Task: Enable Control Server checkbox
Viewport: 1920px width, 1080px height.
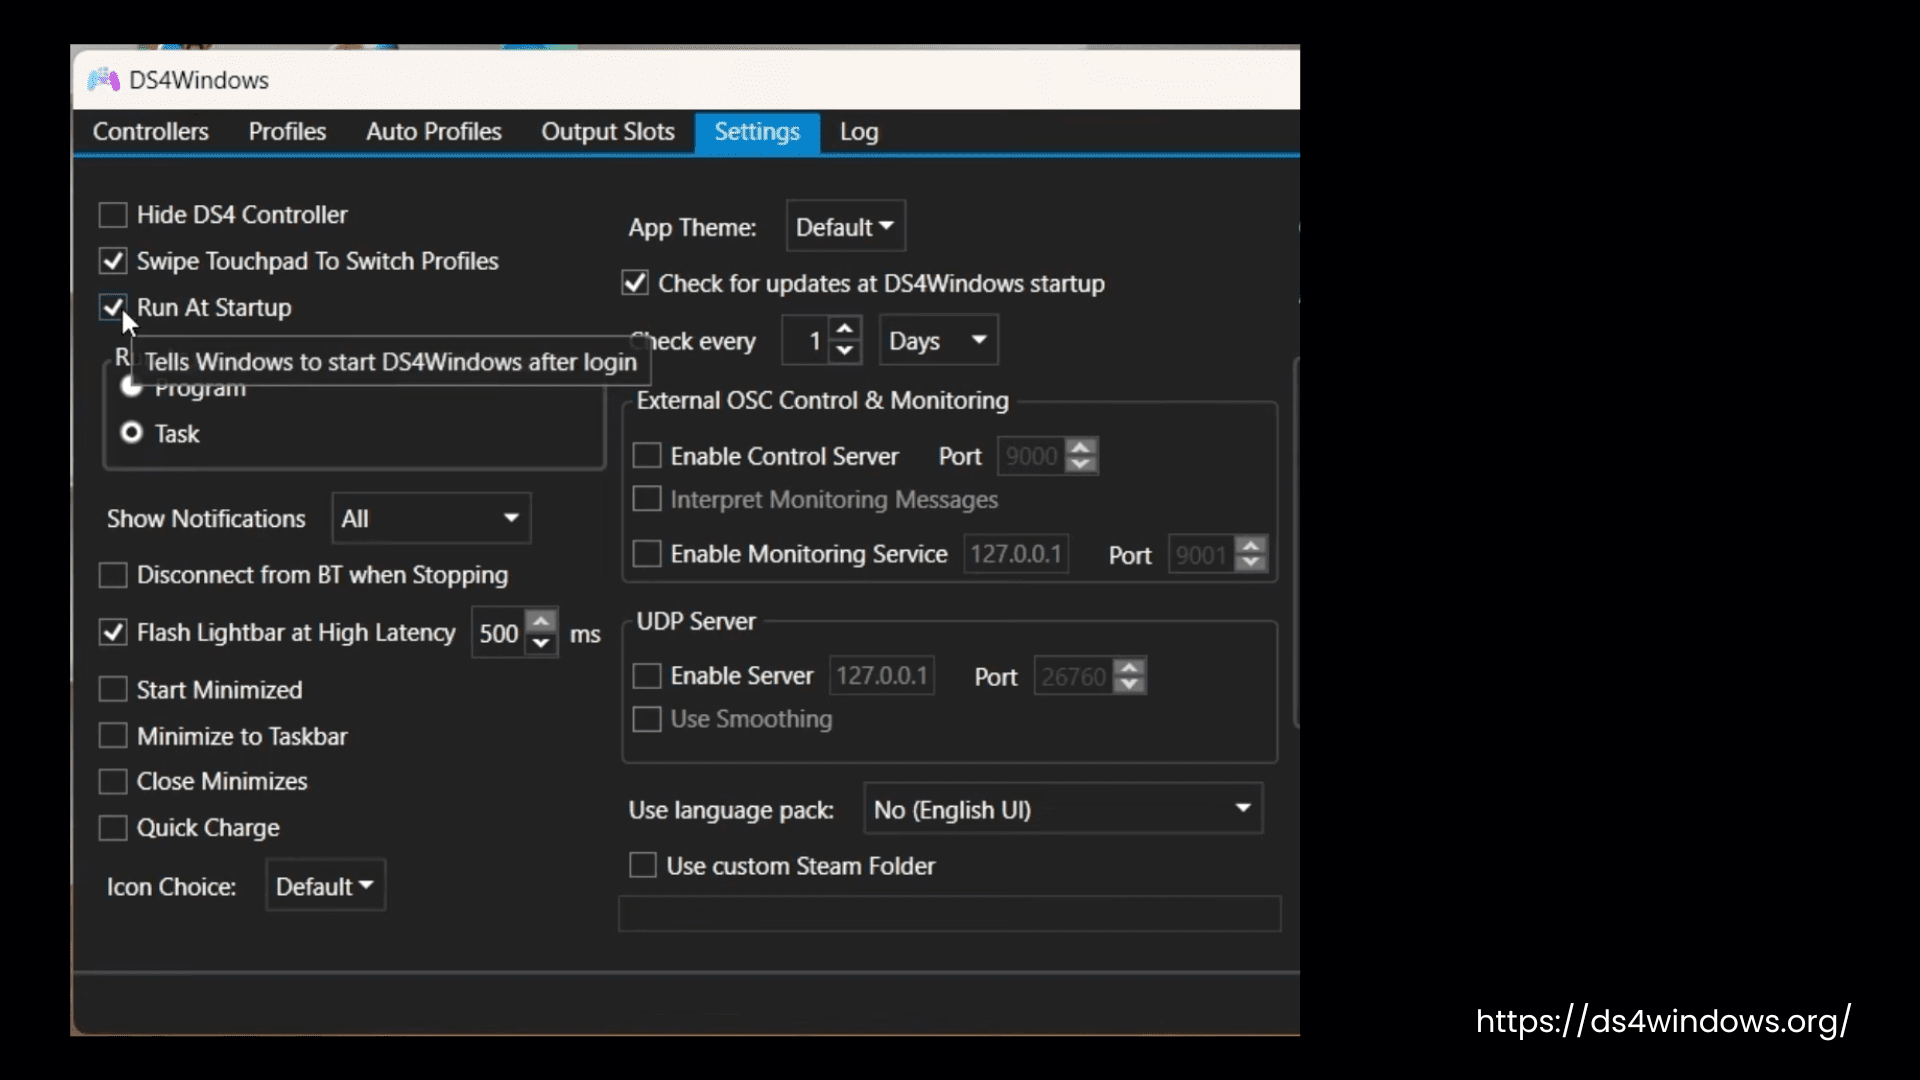Action: tap(647, 456)
